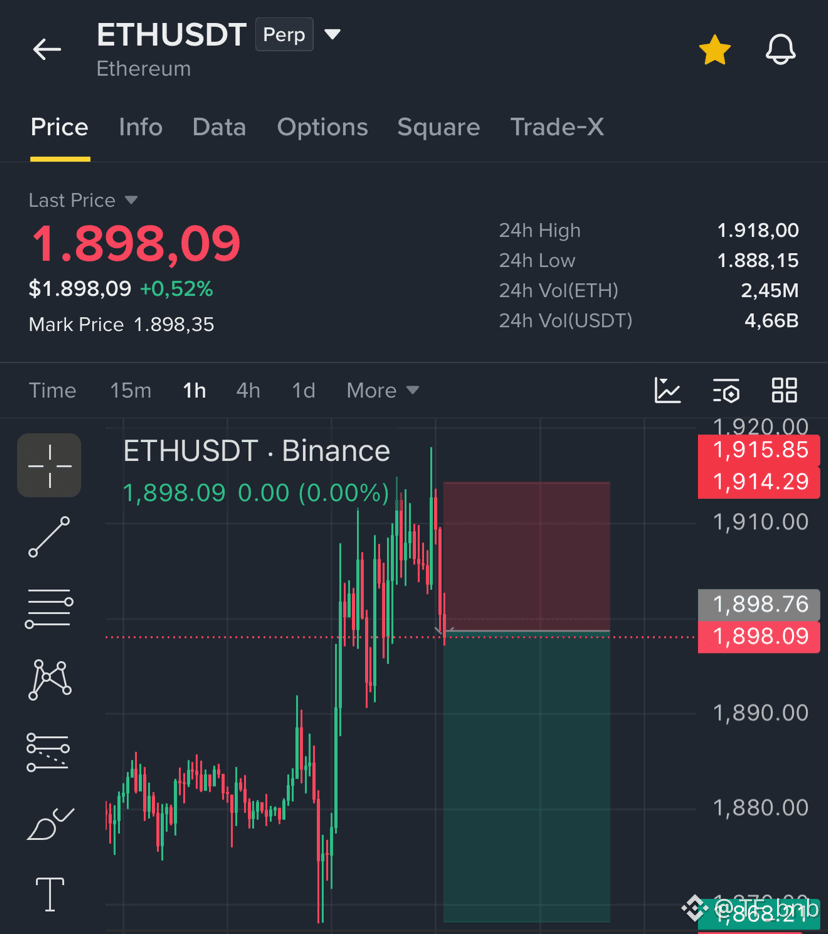Click the 1,880.00 axis price label

[x=761, y=808]
